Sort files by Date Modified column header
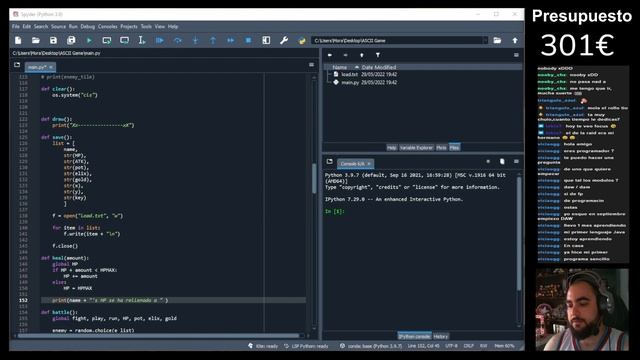 [379, 67]
